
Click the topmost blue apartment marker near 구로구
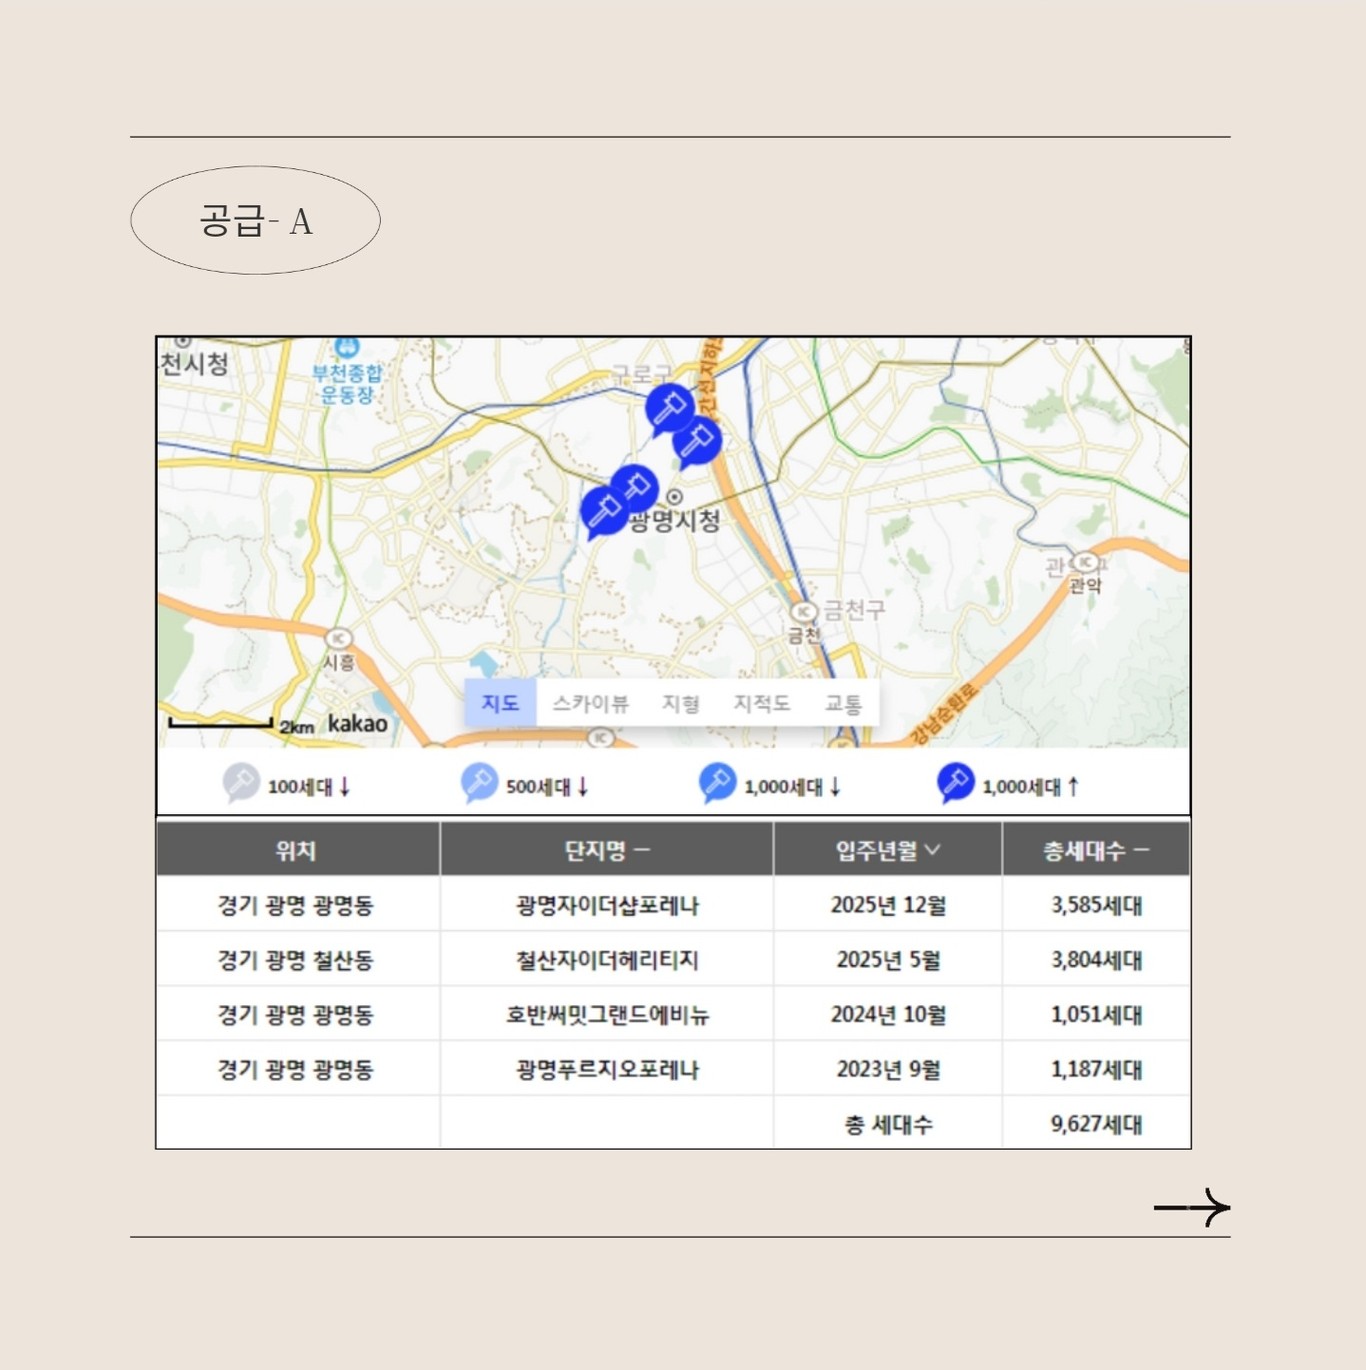(x=669, y=407)
